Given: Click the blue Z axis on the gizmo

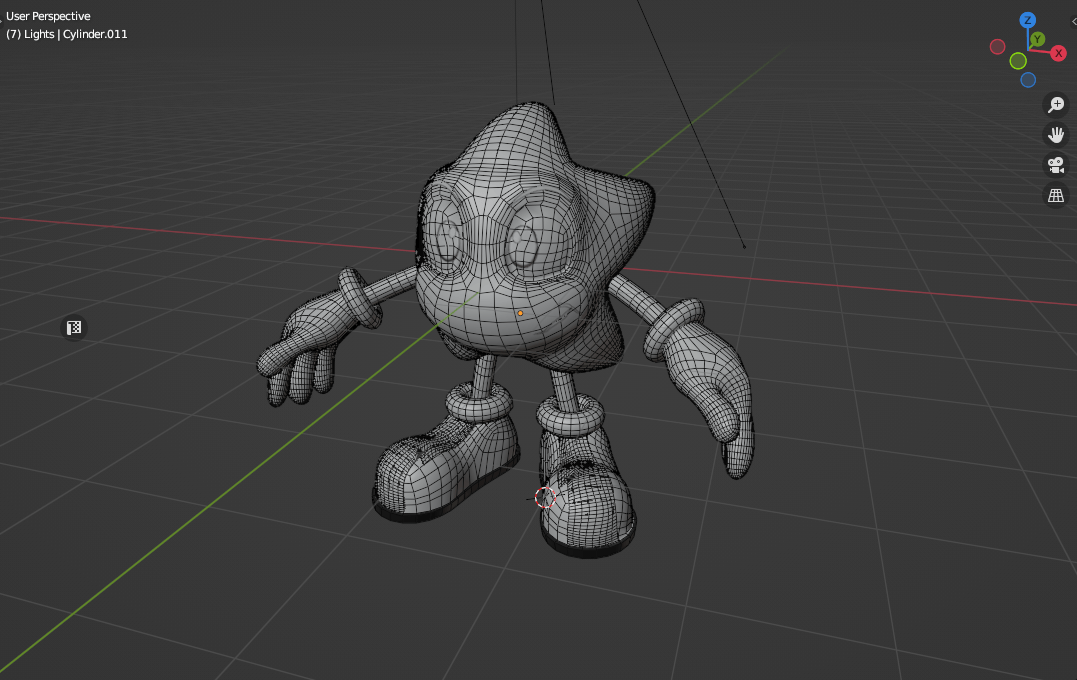Looking at the screenshot, I should pos(1027,20).
